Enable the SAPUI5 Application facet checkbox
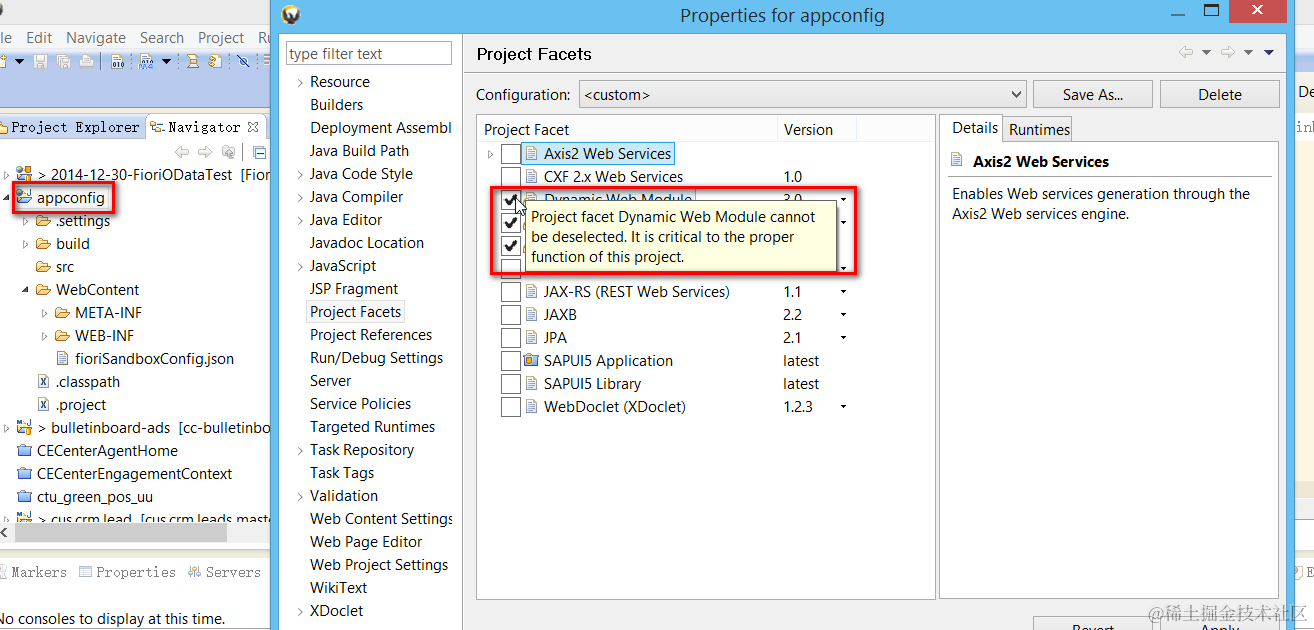The width and height of the screenshot is (1314, 630). (510, 361)
